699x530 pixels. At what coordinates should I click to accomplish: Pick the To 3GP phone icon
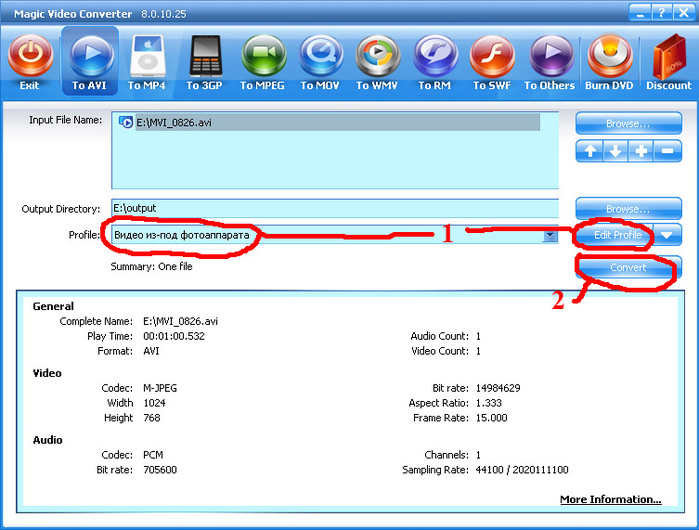point(206,56)
